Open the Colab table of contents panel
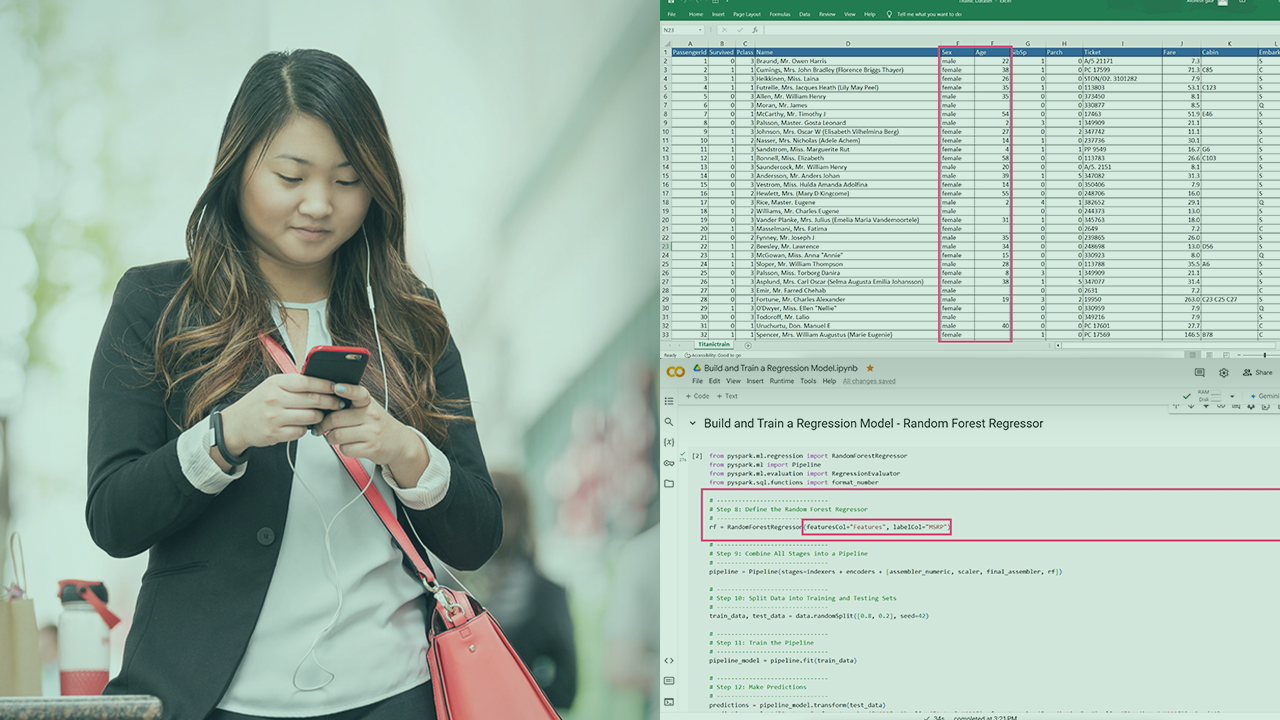Viewport: 1280px width, 720px height. (x=669, y=401)
